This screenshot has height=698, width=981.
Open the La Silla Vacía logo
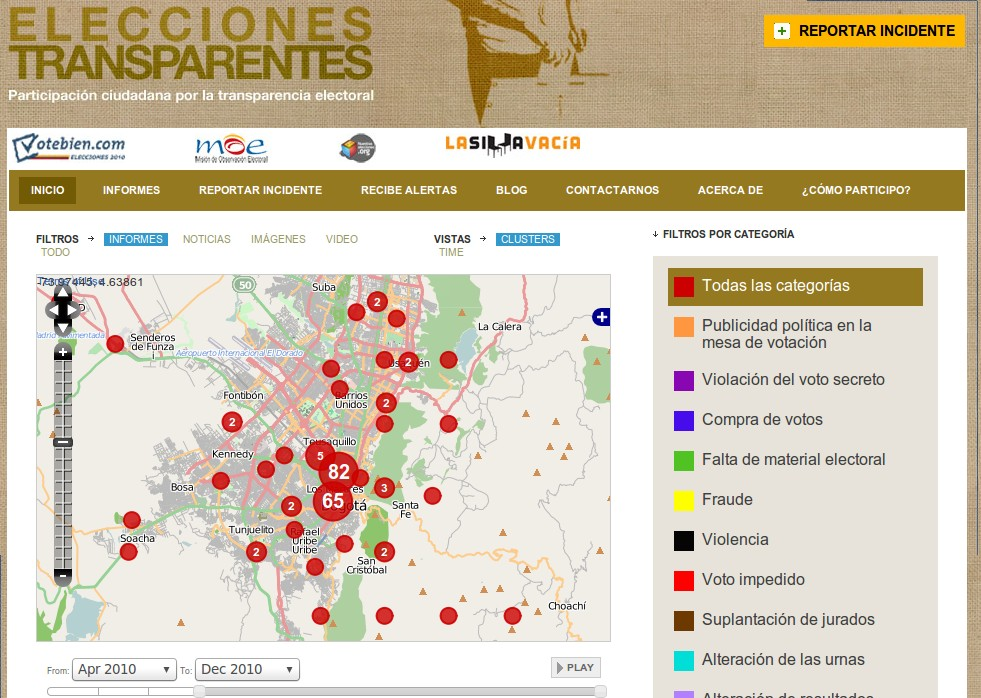512,144
